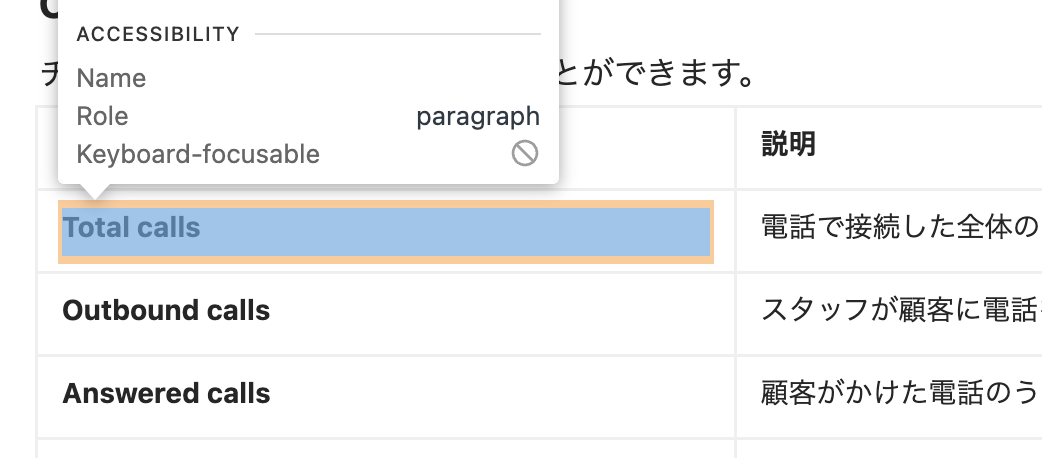Screen dimensions: 1042x458
Task: Click the highlighted Total calls text
Action: coord(131,228)
